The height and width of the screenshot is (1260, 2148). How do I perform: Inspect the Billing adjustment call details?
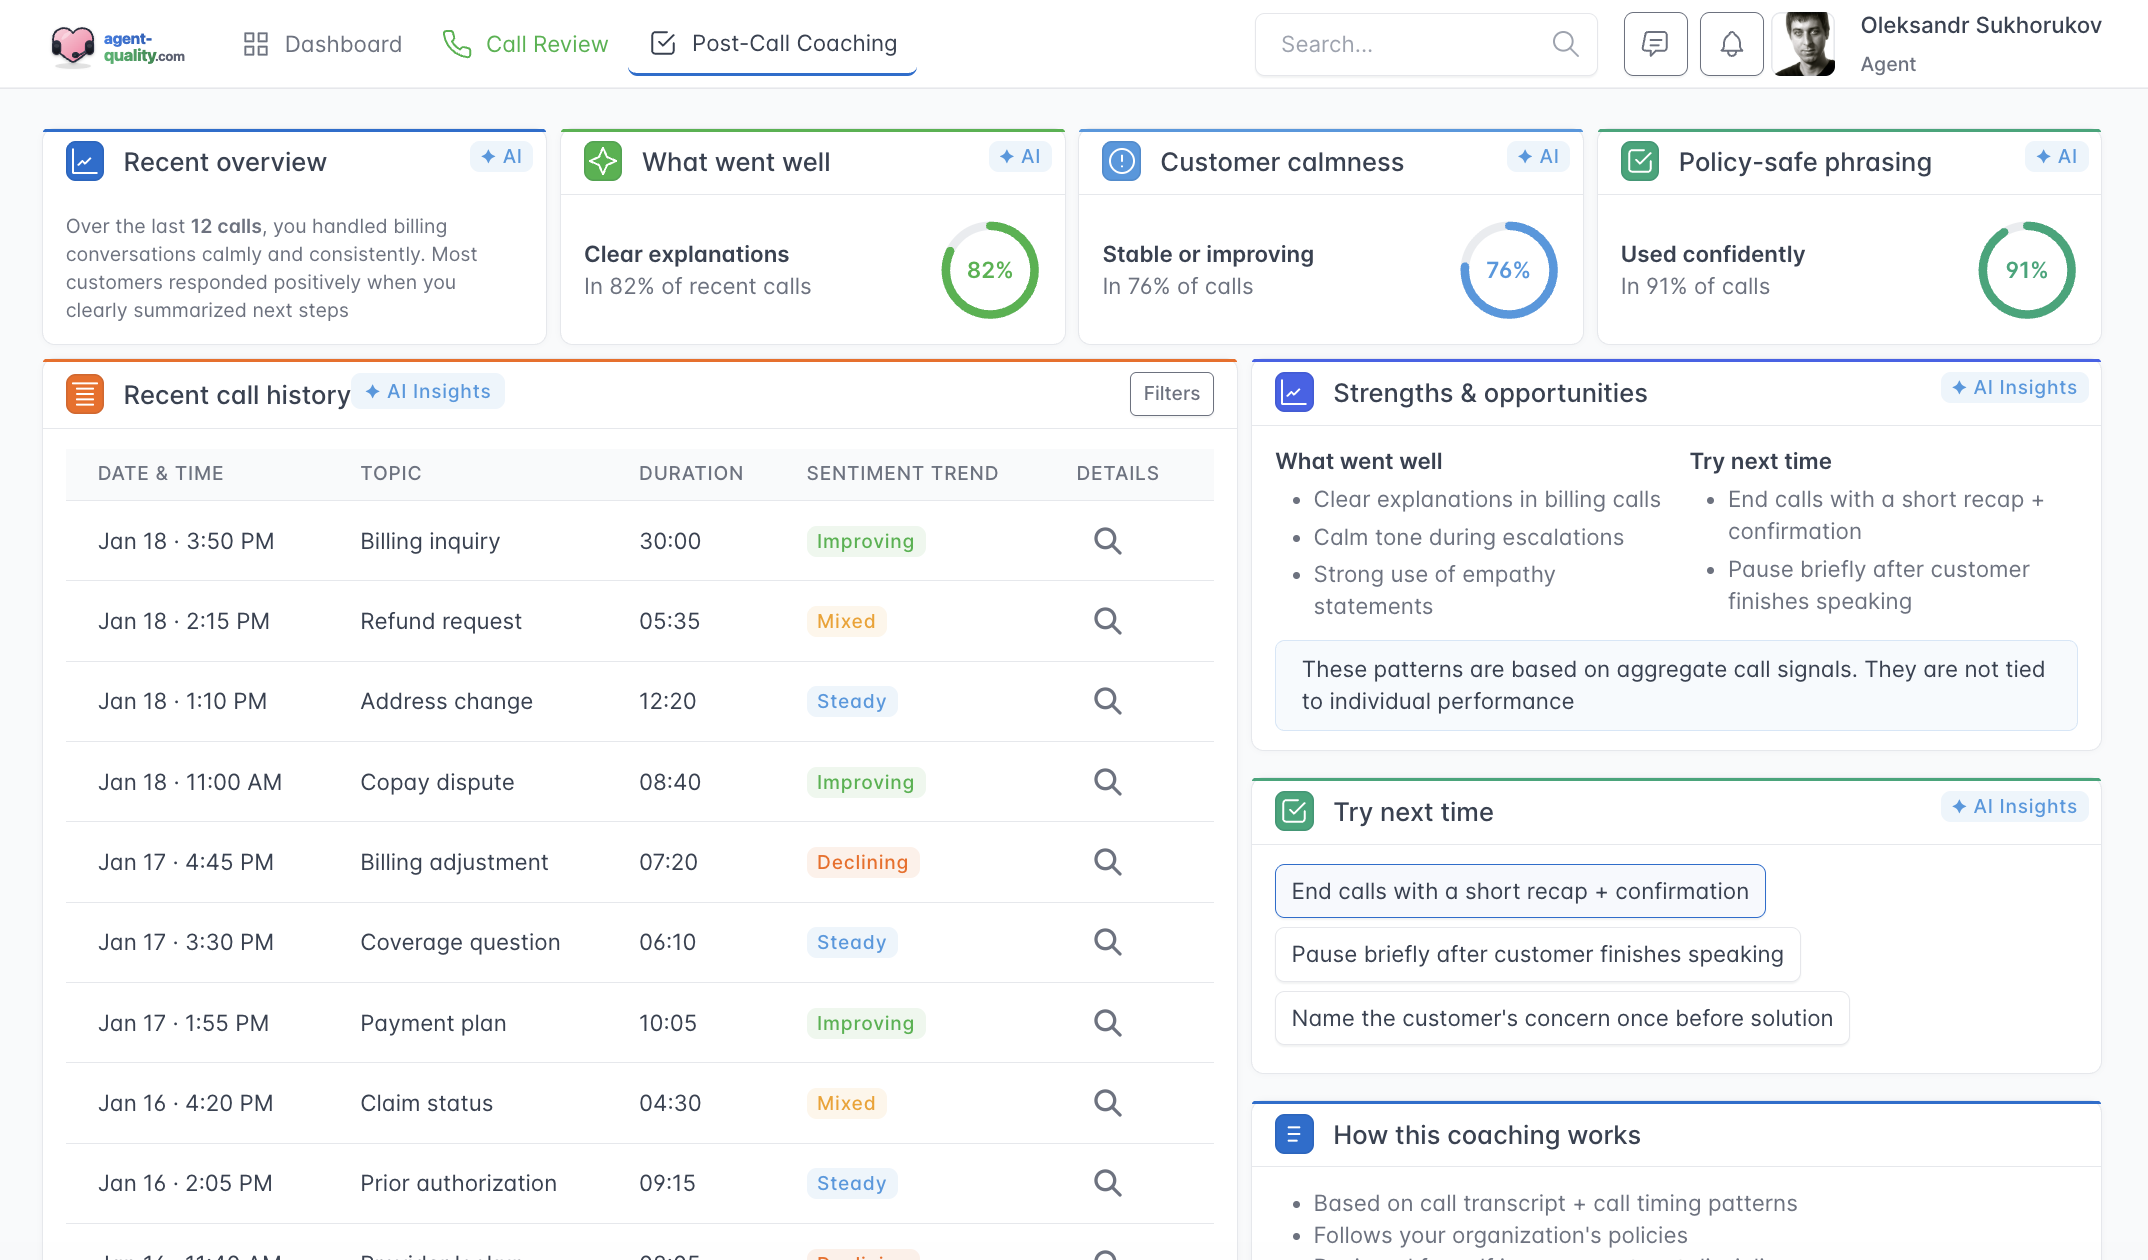tap(1107, 862)
